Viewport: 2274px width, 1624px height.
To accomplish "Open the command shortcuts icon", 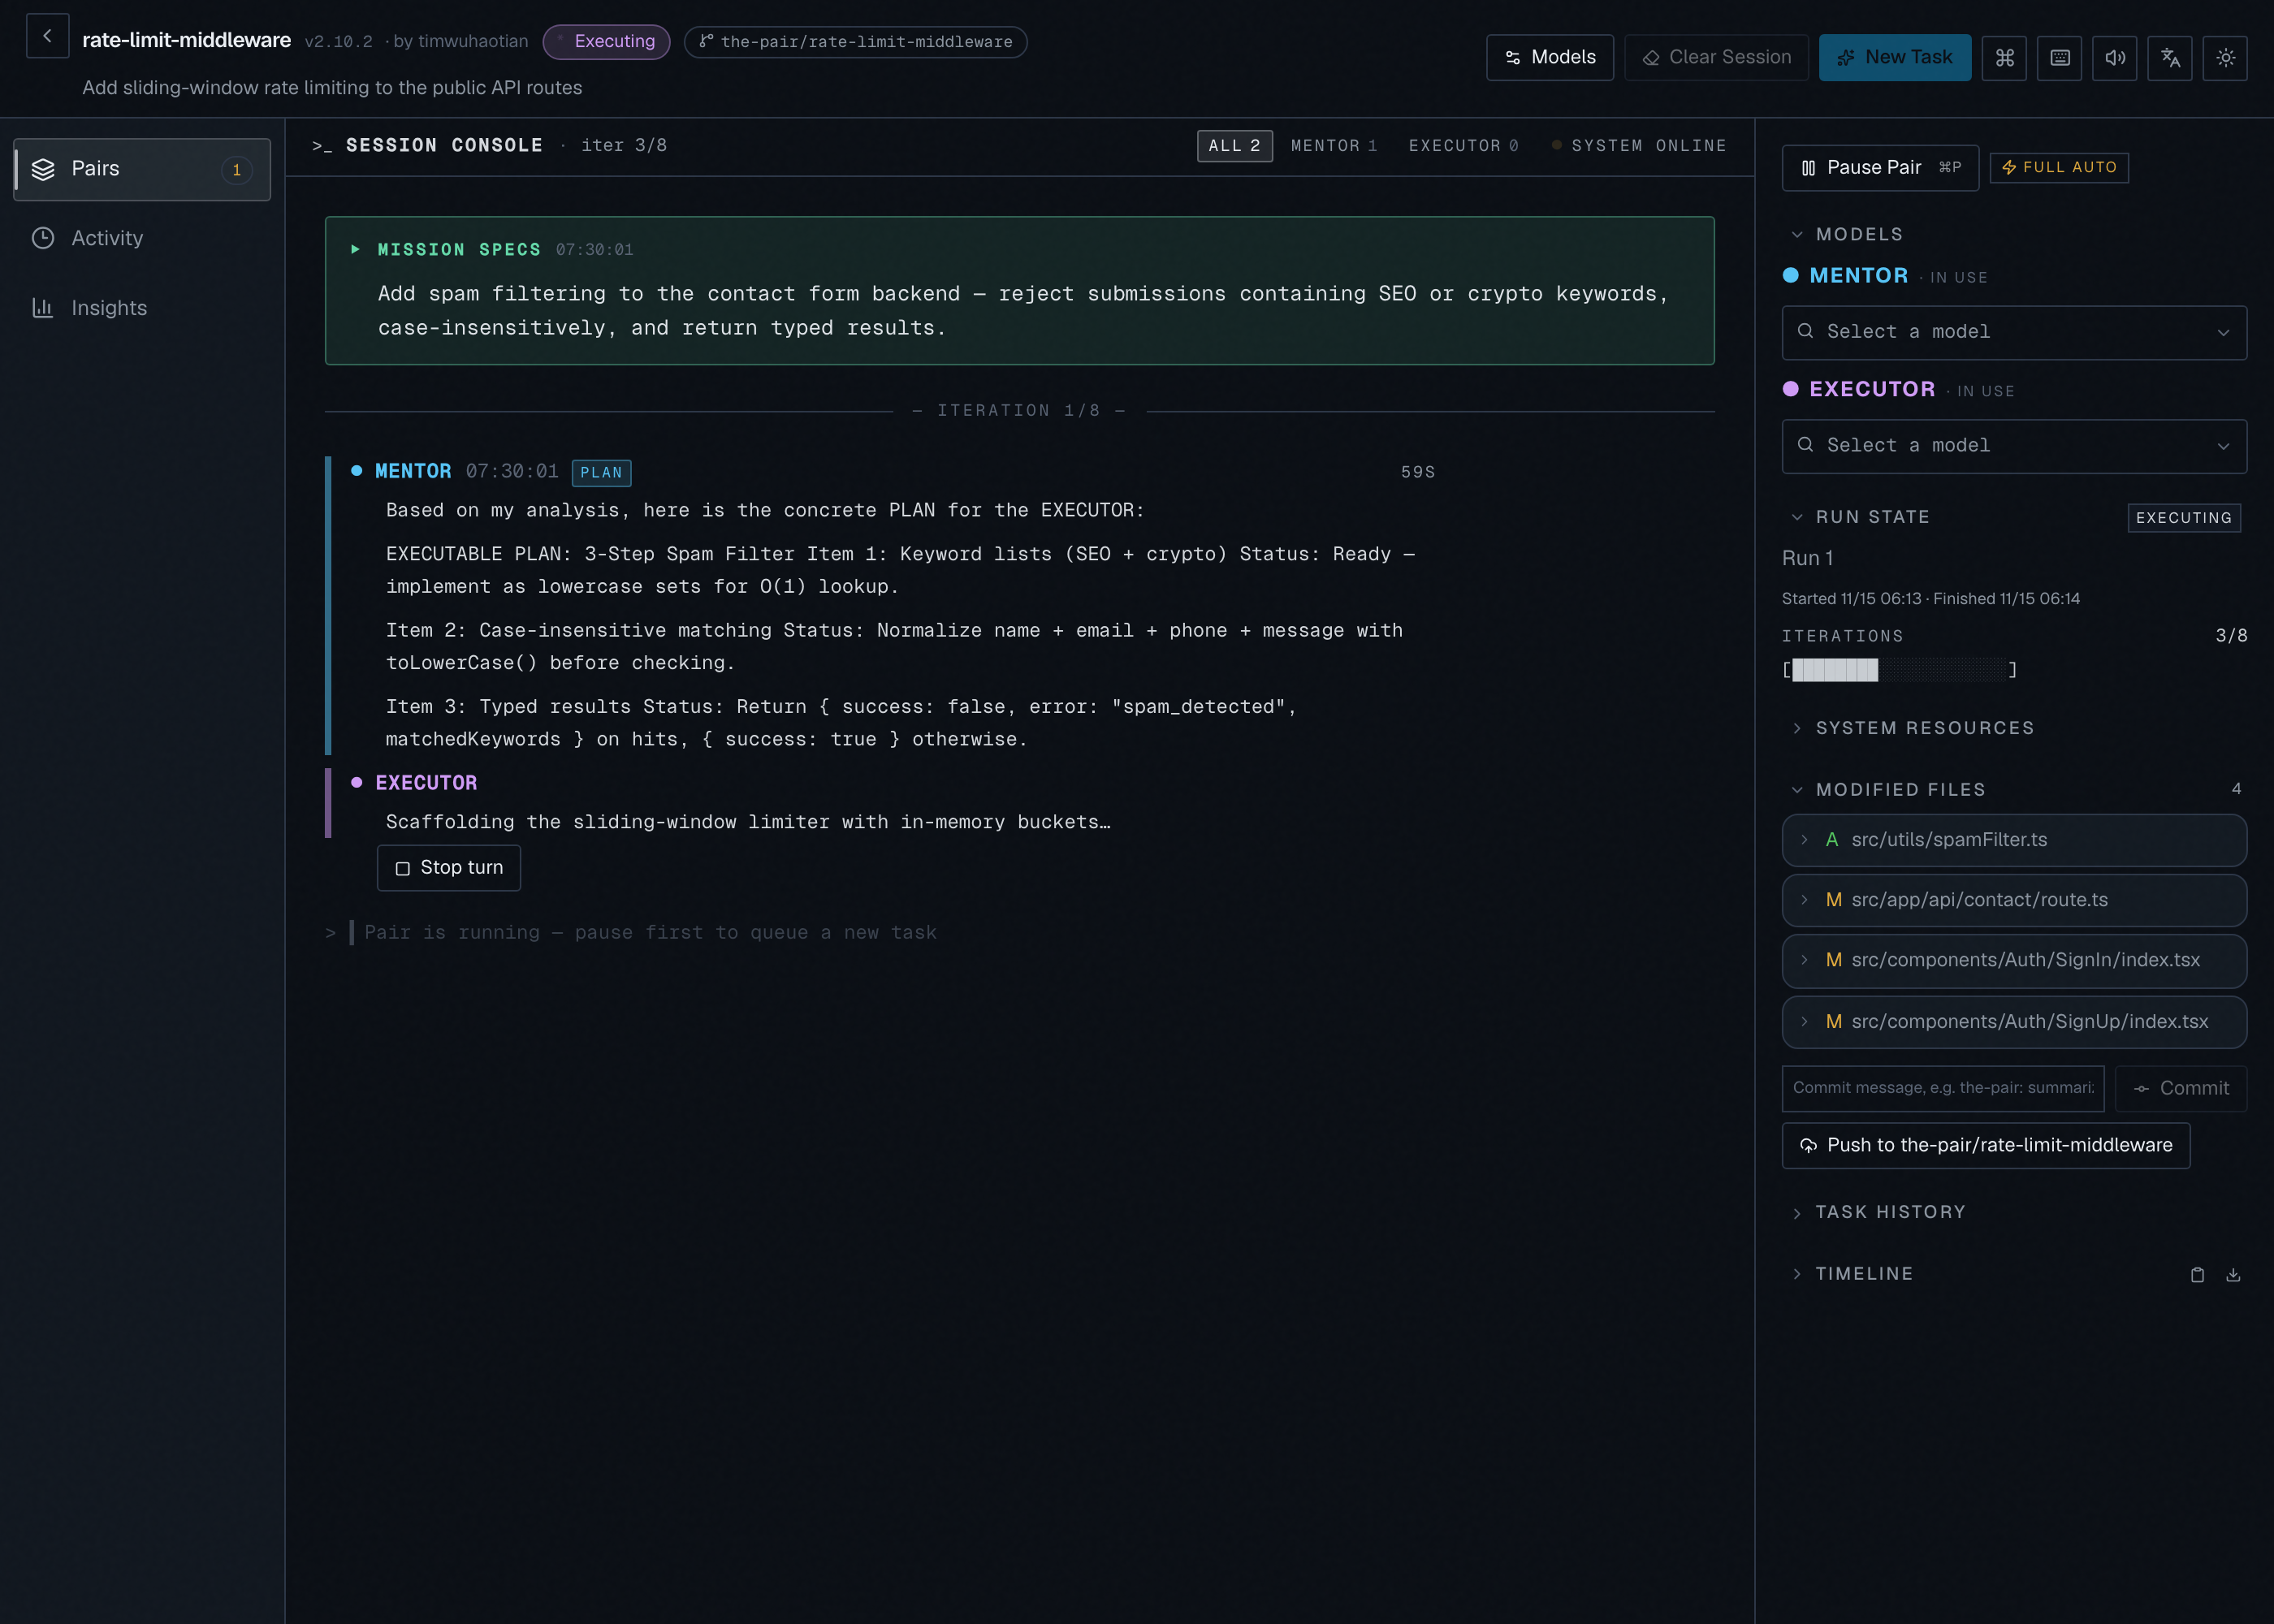I will tap(2004, 58).
